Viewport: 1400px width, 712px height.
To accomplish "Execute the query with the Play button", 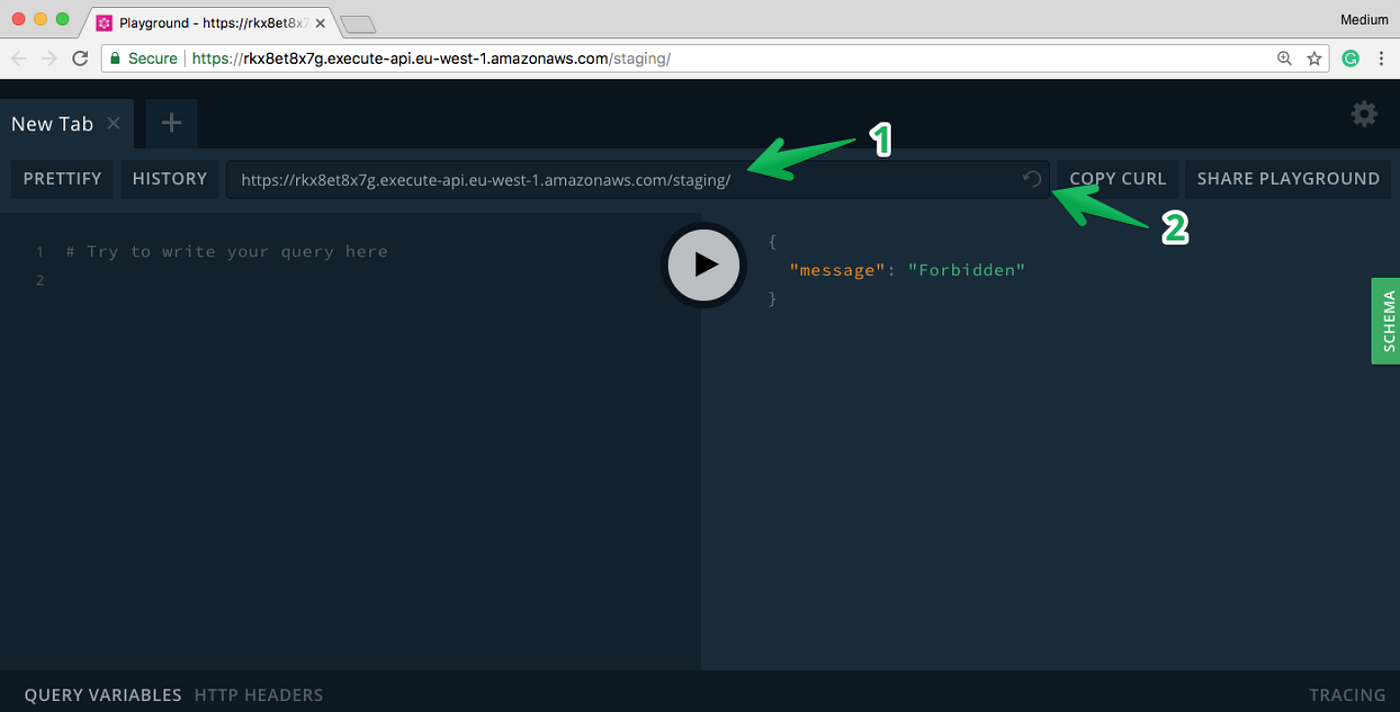I will click(x=703, y=264).
